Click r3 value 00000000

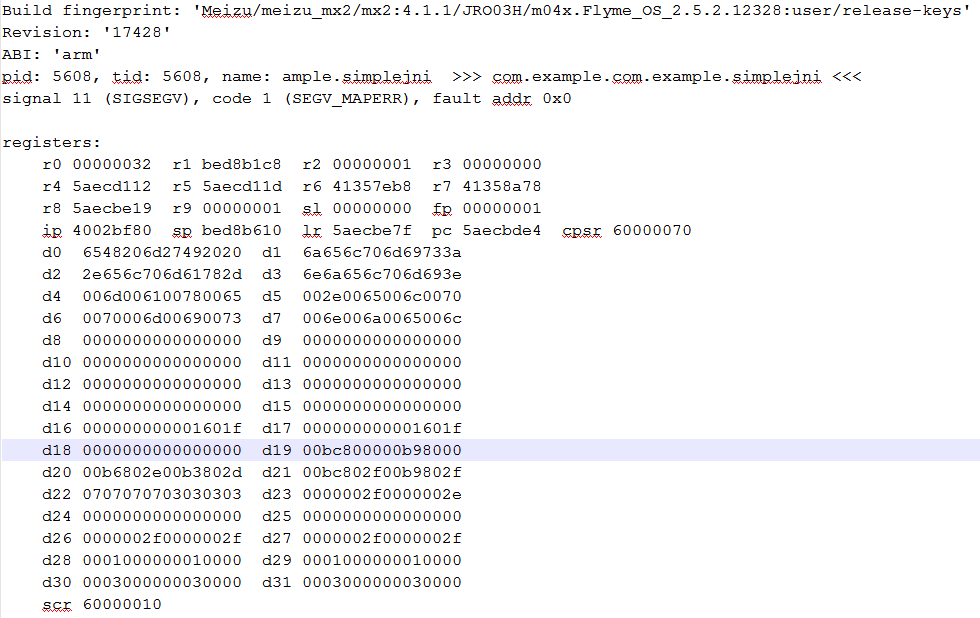(x=502, y=164)
